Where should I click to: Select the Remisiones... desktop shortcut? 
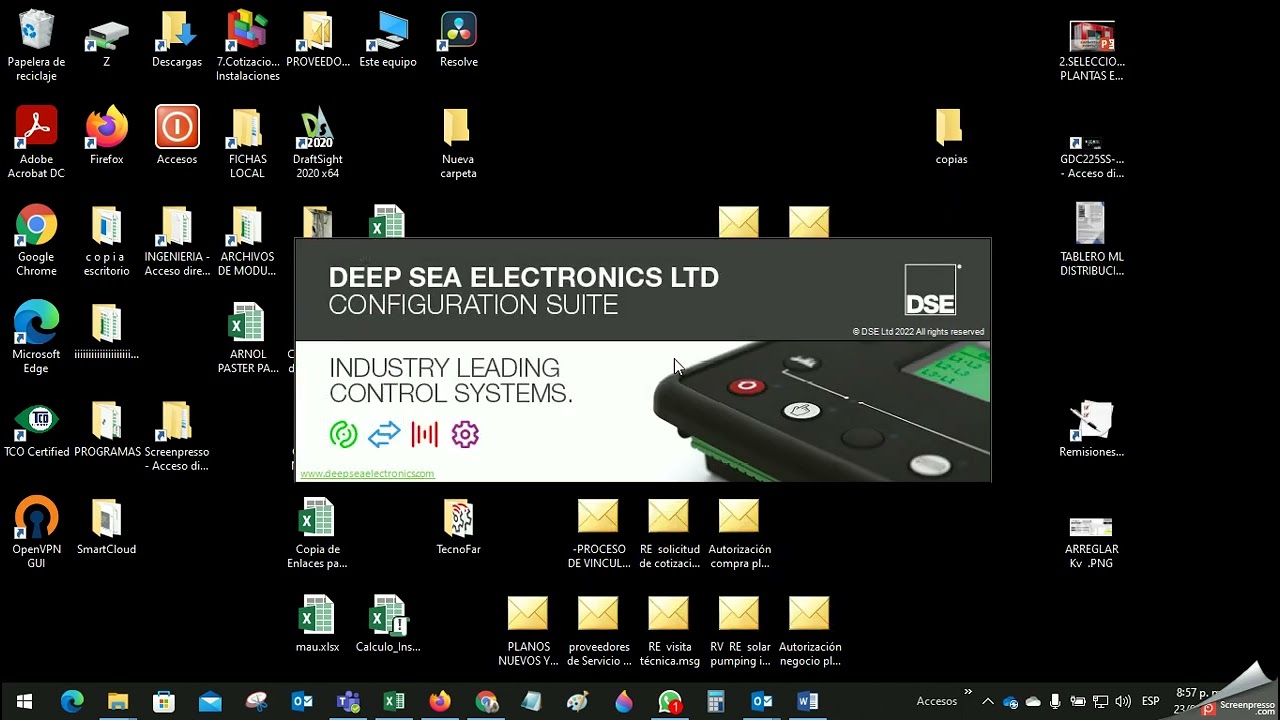click(x=1091, y=428)
